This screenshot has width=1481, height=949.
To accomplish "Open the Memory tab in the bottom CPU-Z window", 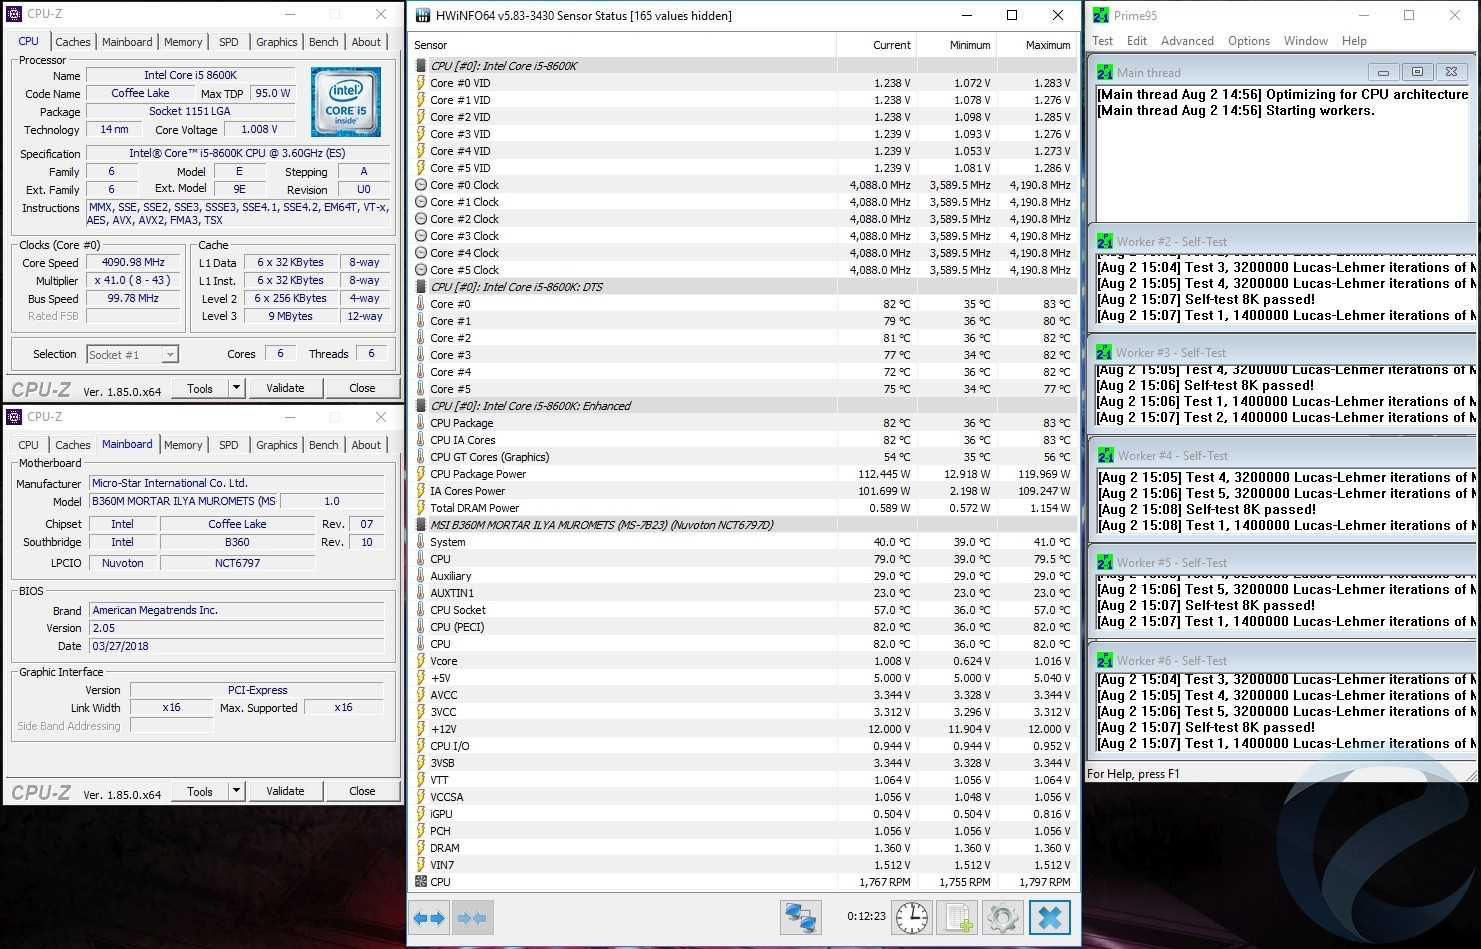I will (x=183, y=445).
